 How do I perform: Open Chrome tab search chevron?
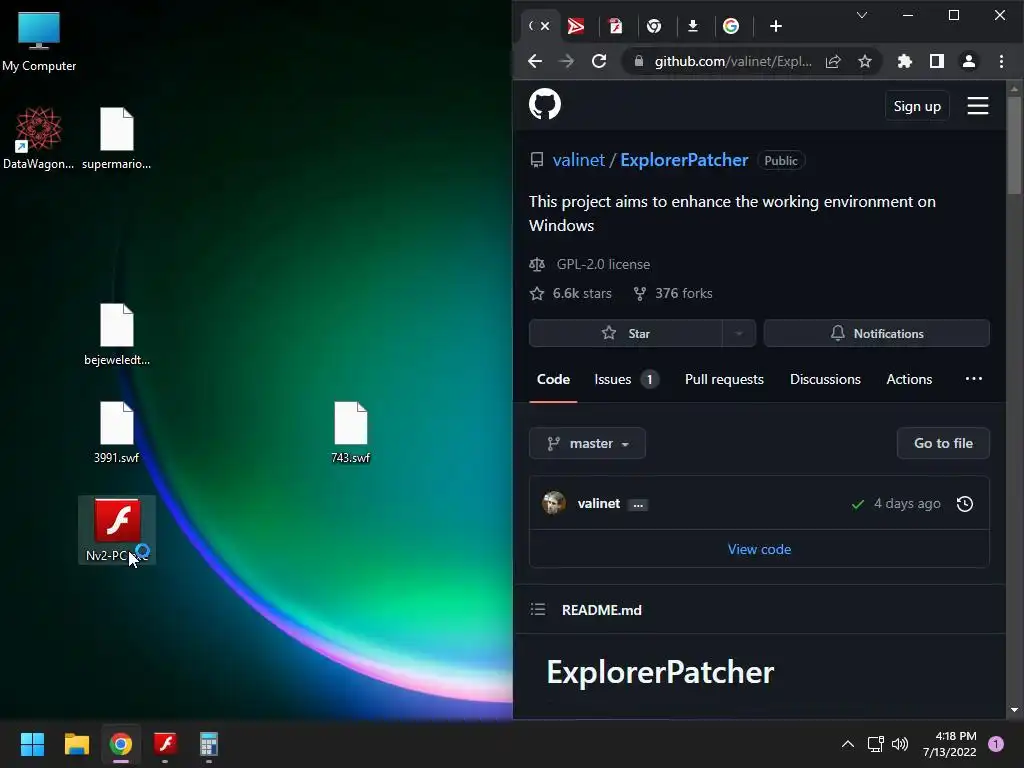[x=862, y=15]
